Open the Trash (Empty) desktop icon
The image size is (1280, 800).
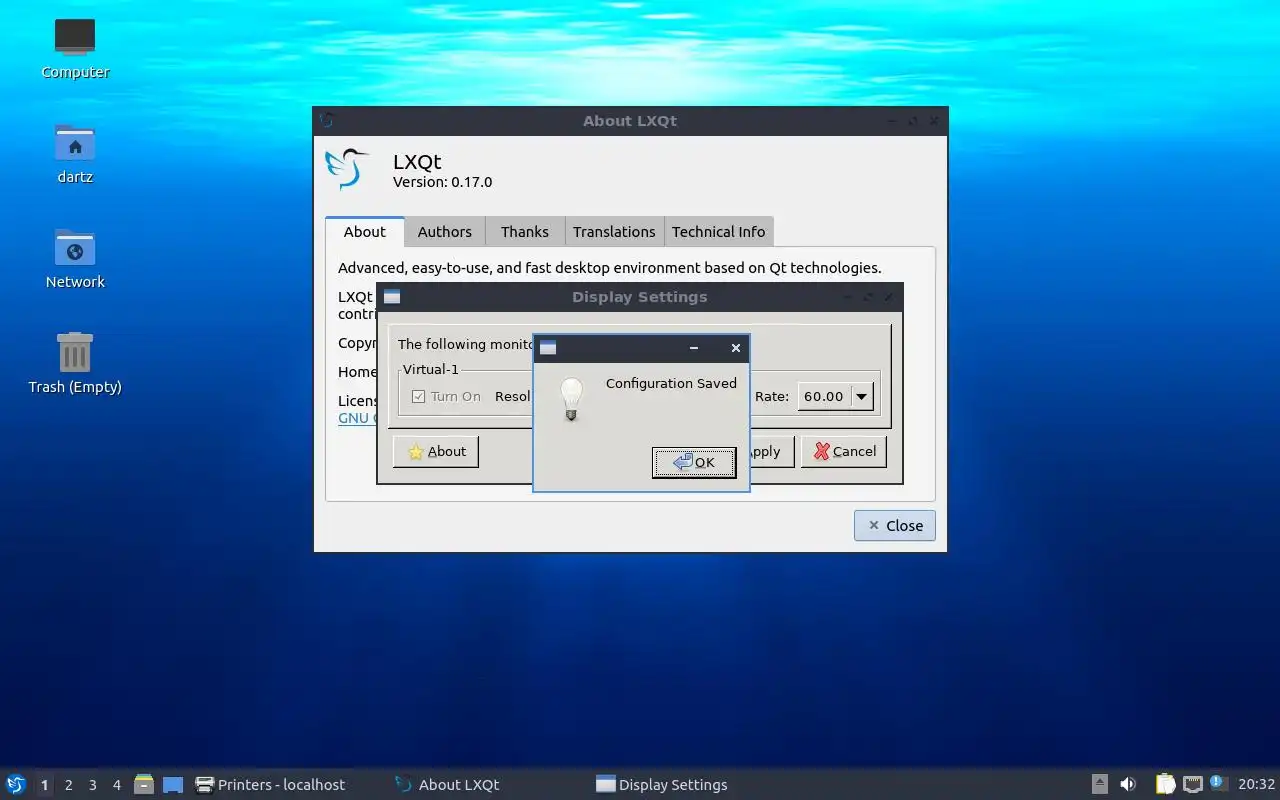click(x=75, y=363)
